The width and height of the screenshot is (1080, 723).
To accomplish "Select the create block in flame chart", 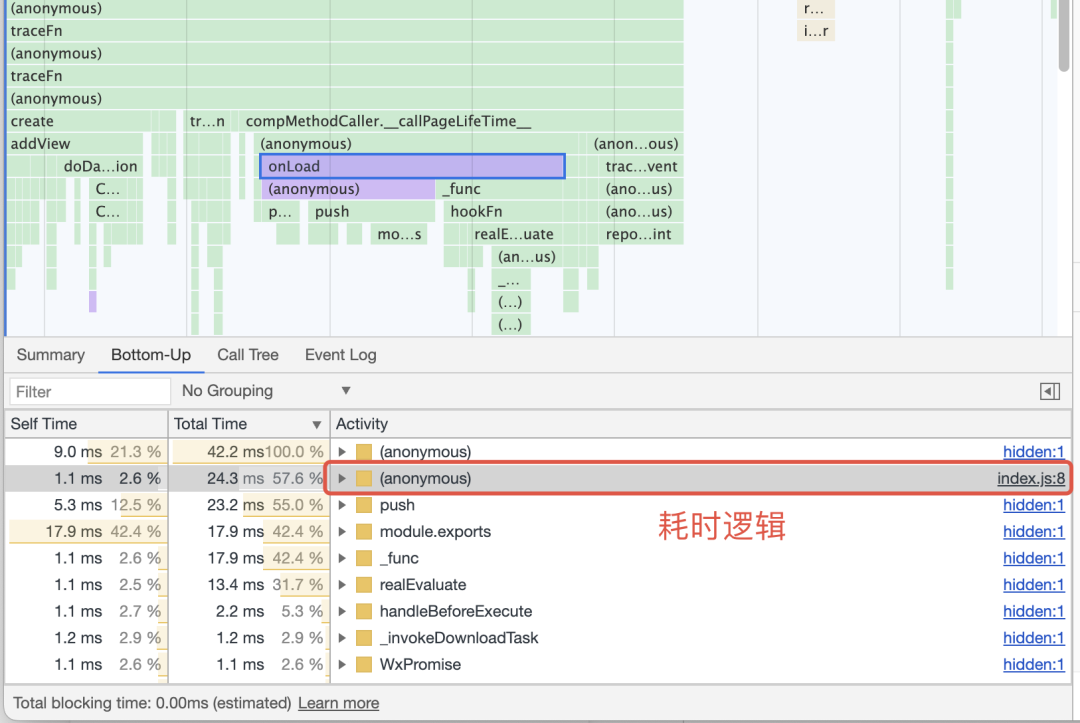I will (x=77, y=121).
